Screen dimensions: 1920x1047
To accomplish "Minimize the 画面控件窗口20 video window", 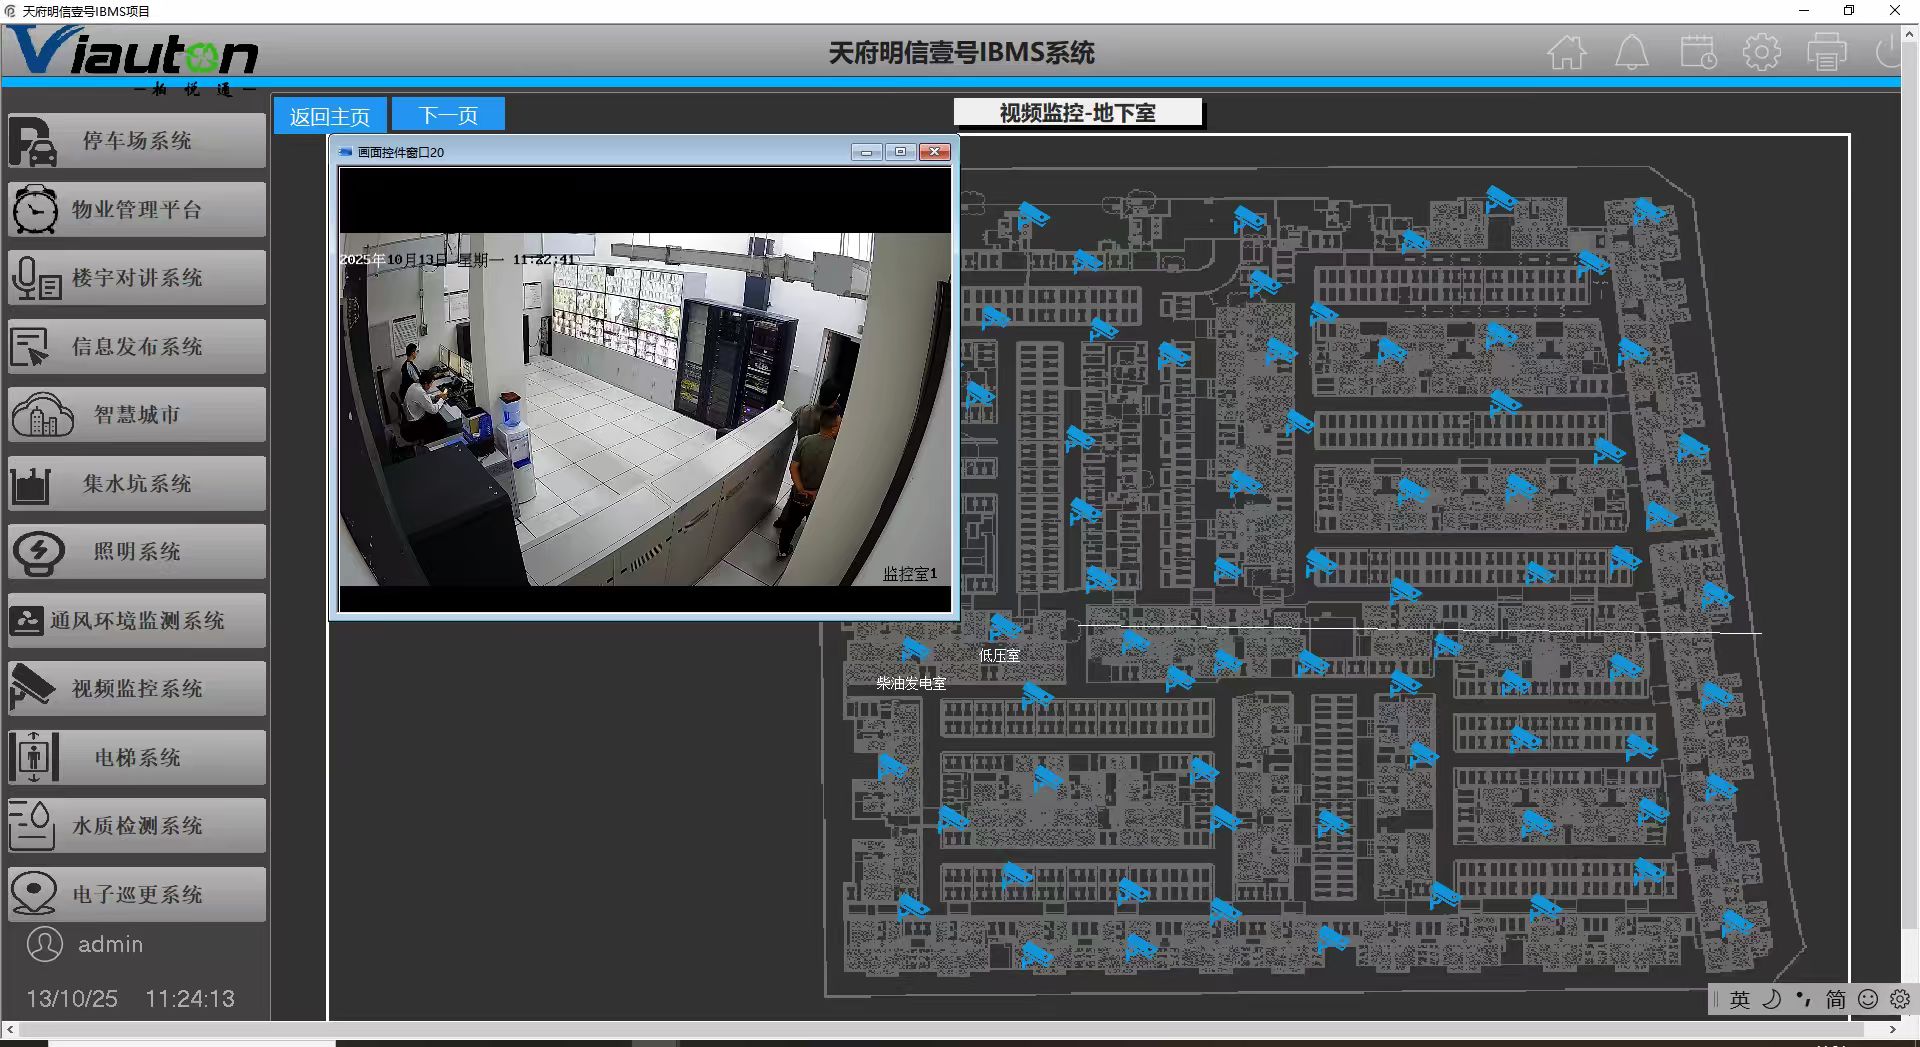I will [867, 152].
